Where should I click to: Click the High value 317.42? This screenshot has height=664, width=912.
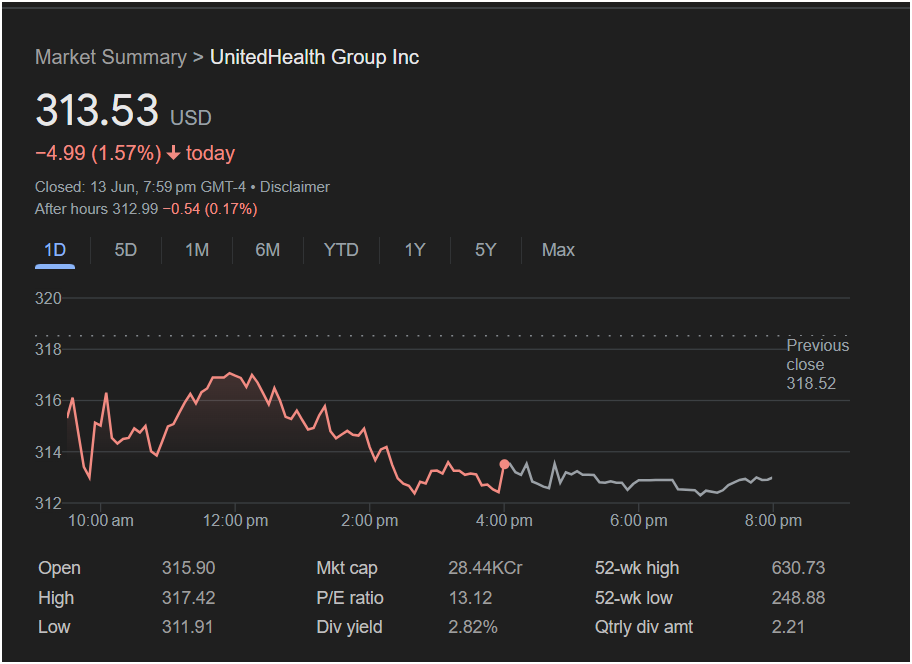click(188, 598)
